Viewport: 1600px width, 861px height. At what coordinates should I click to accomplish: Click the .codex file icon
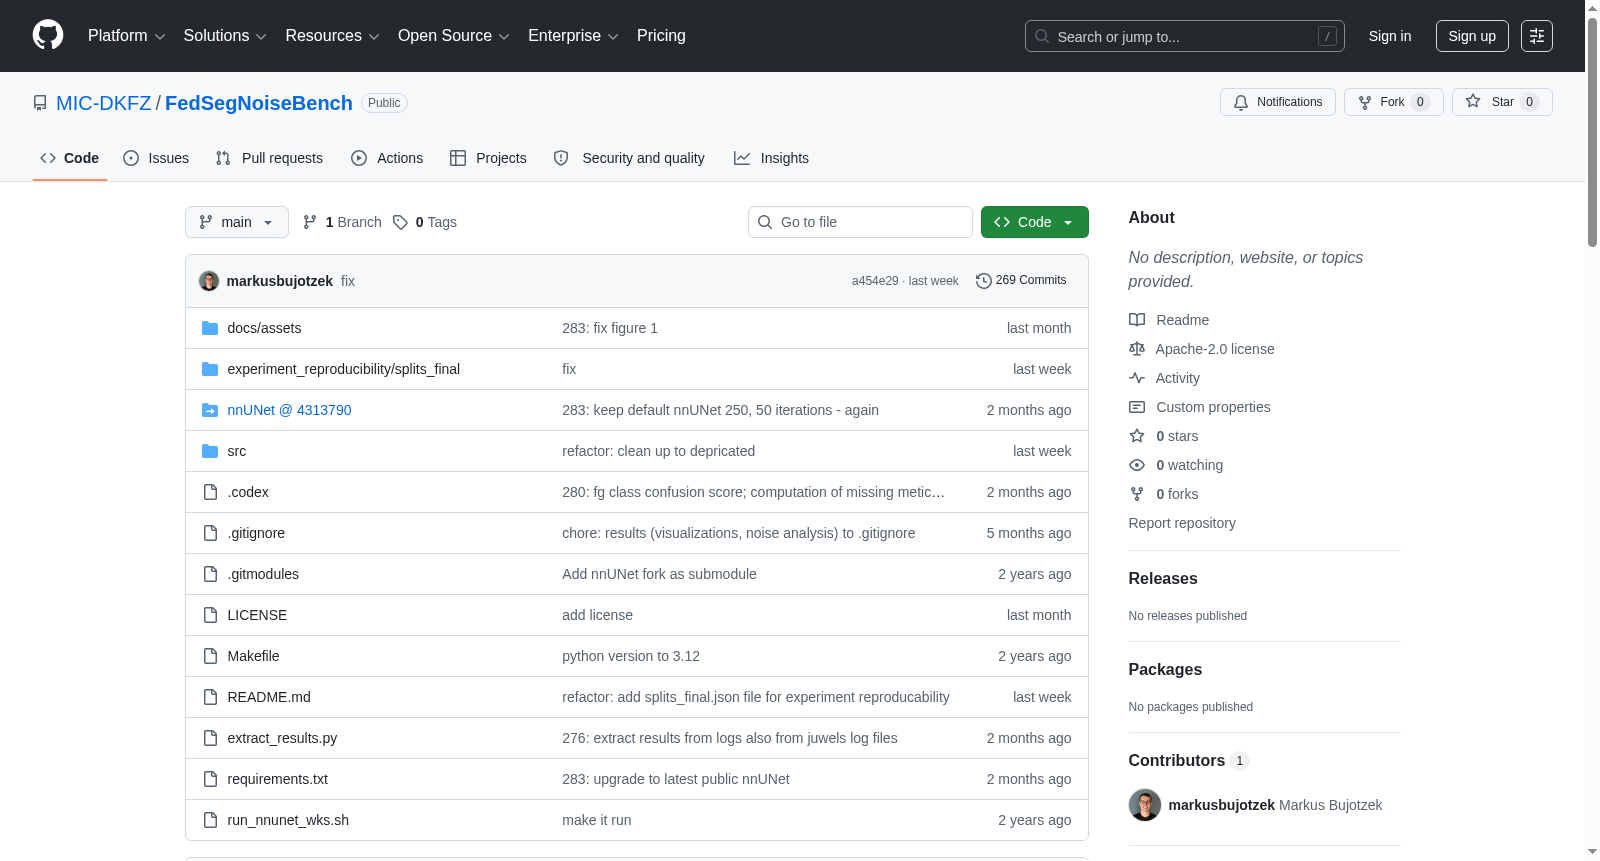(x=210, y=492)
